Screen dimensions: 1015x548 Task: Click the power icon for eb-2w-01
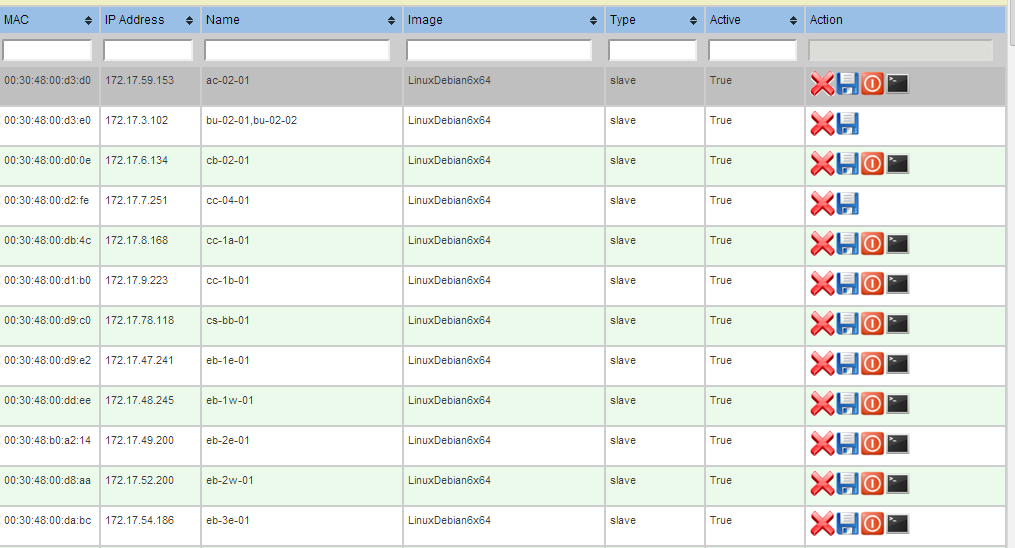click(x=873, y=484)
